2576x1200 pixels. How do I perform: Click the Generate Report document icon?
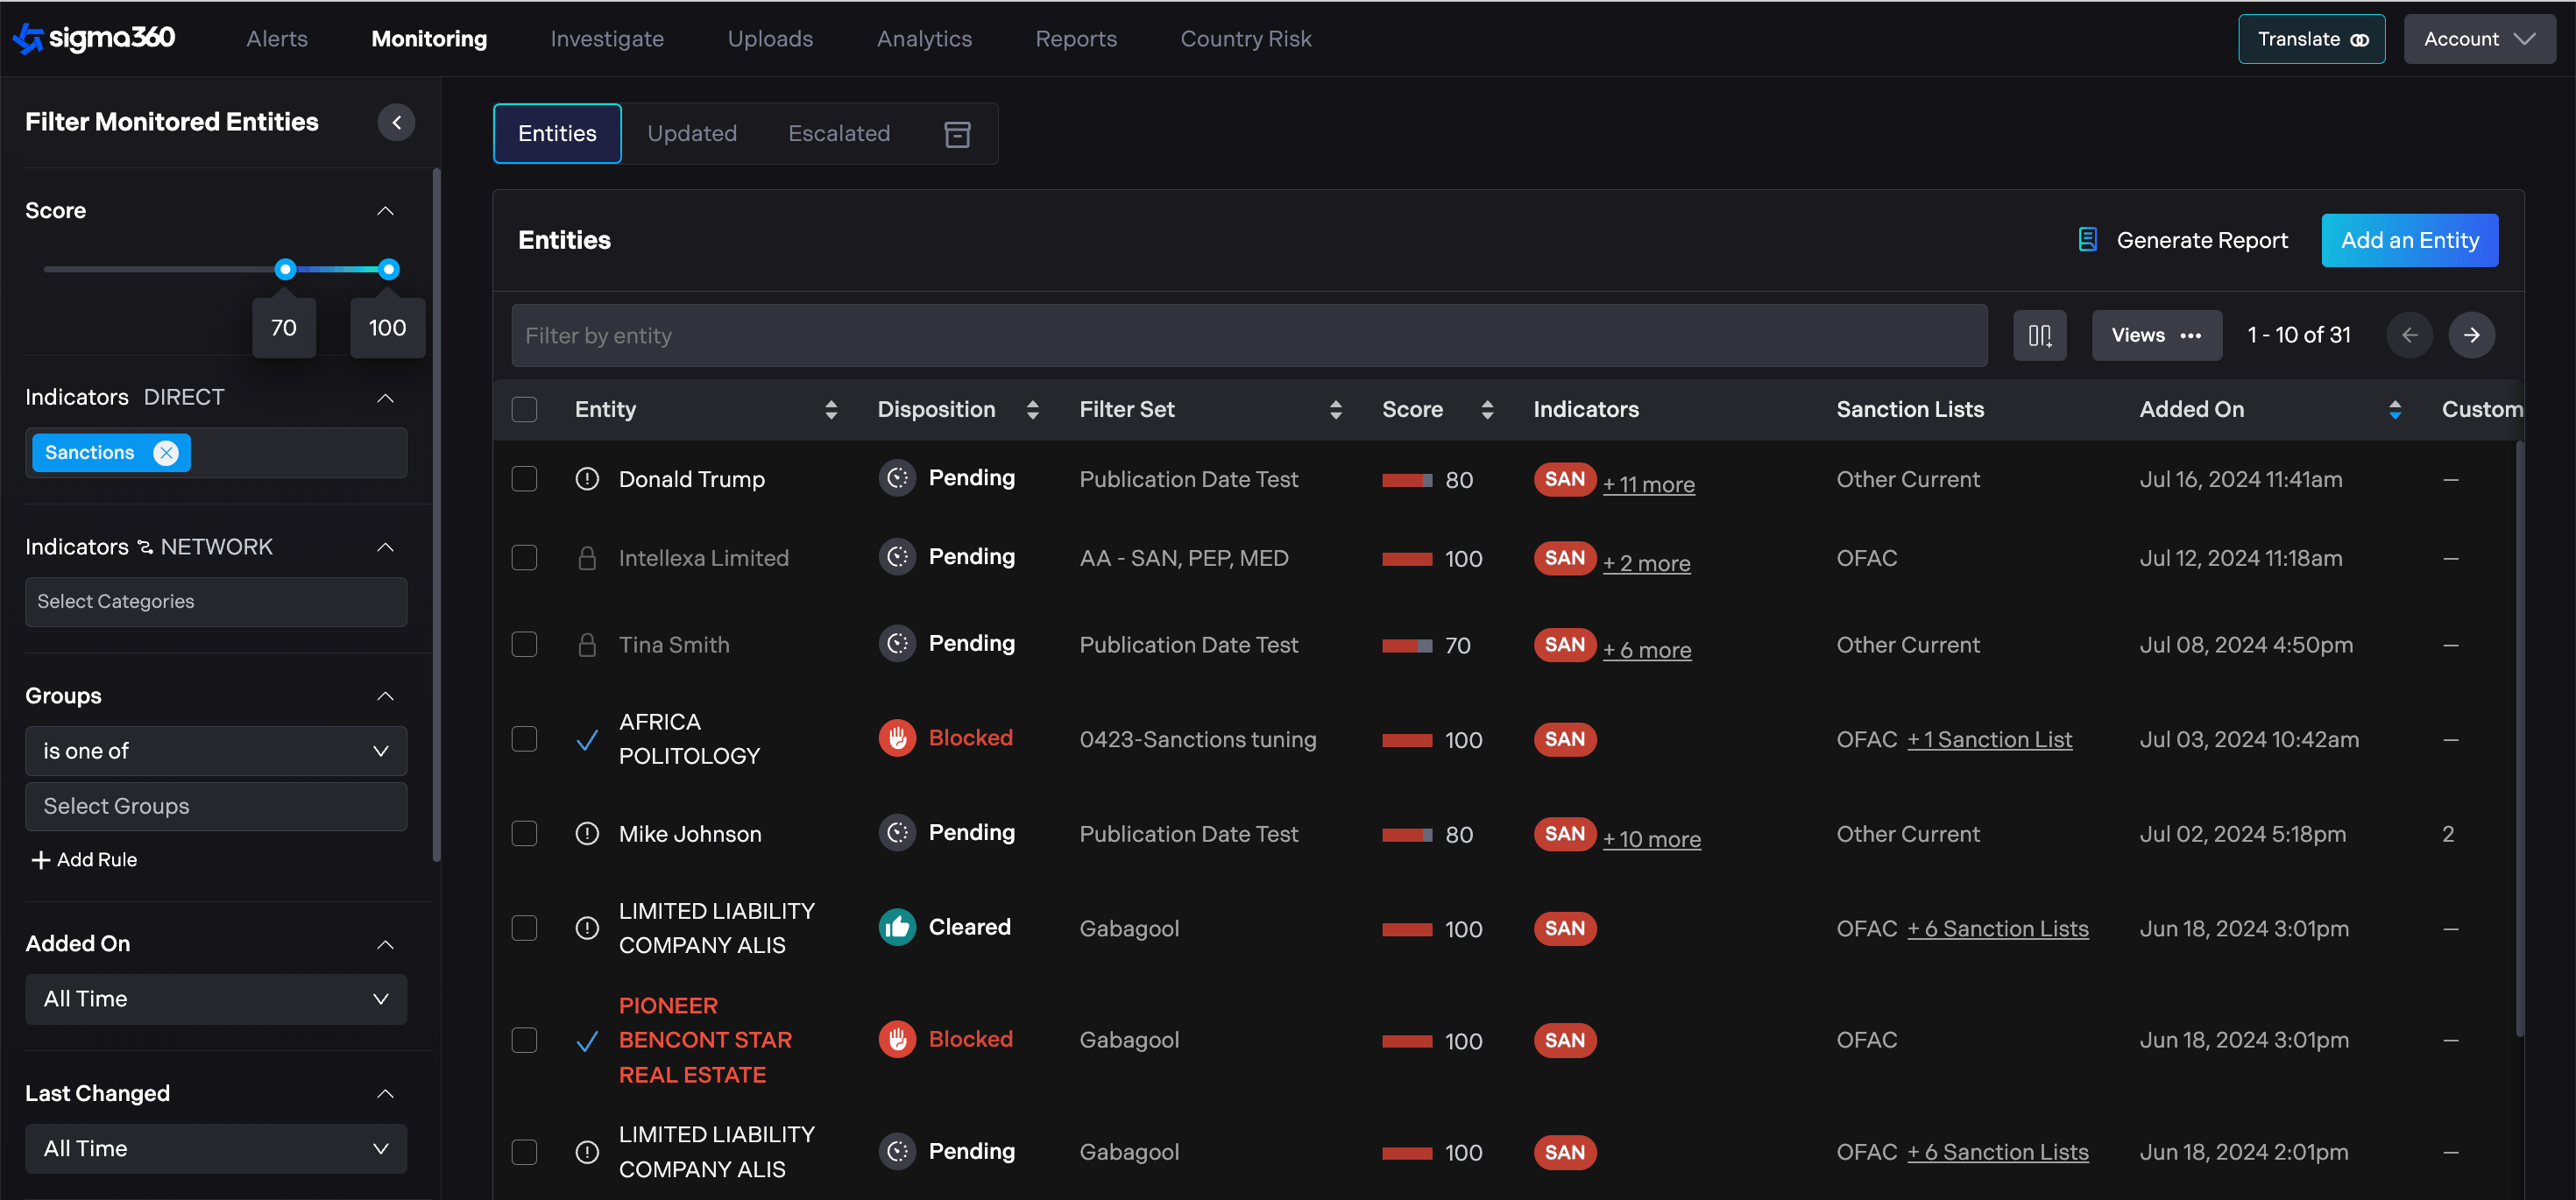point(2087,240)
